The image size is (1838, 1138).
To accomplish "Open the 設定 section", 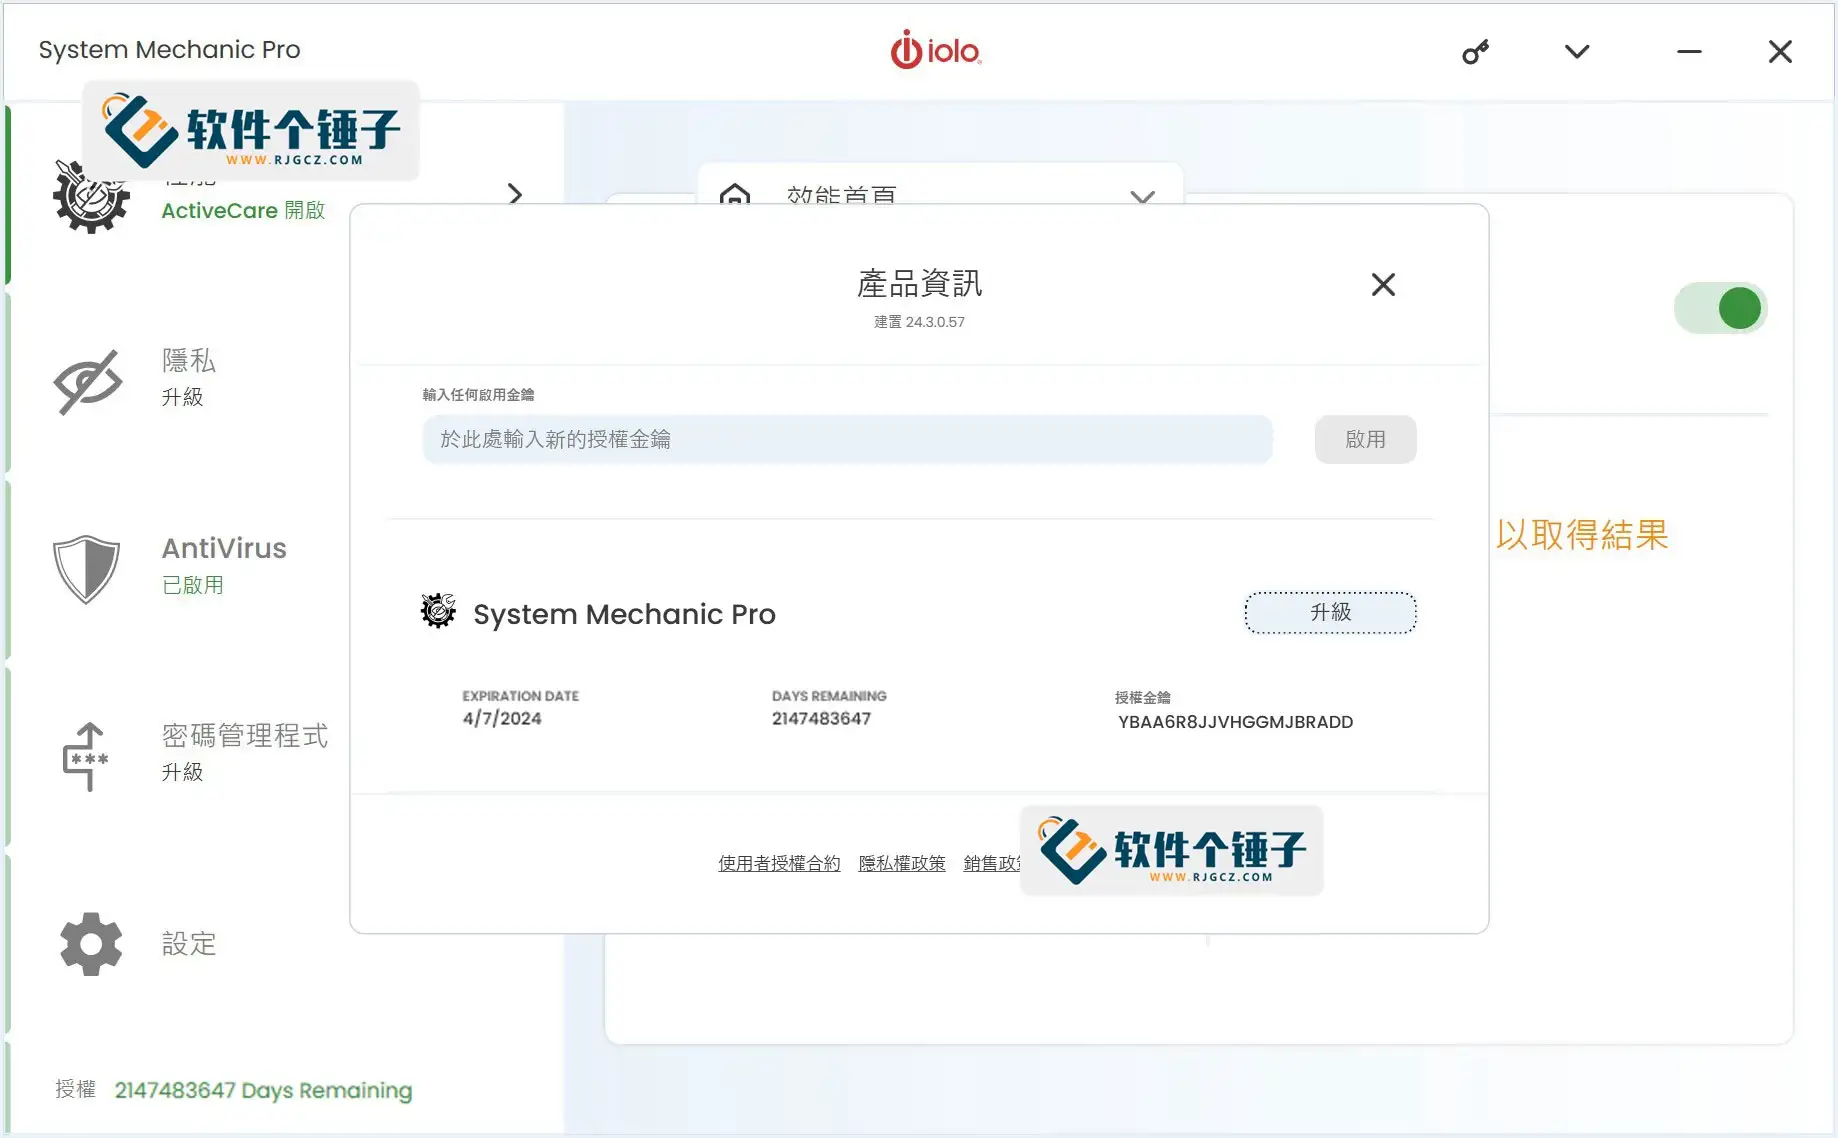I will pyautogui.click(x=188, y=943).
